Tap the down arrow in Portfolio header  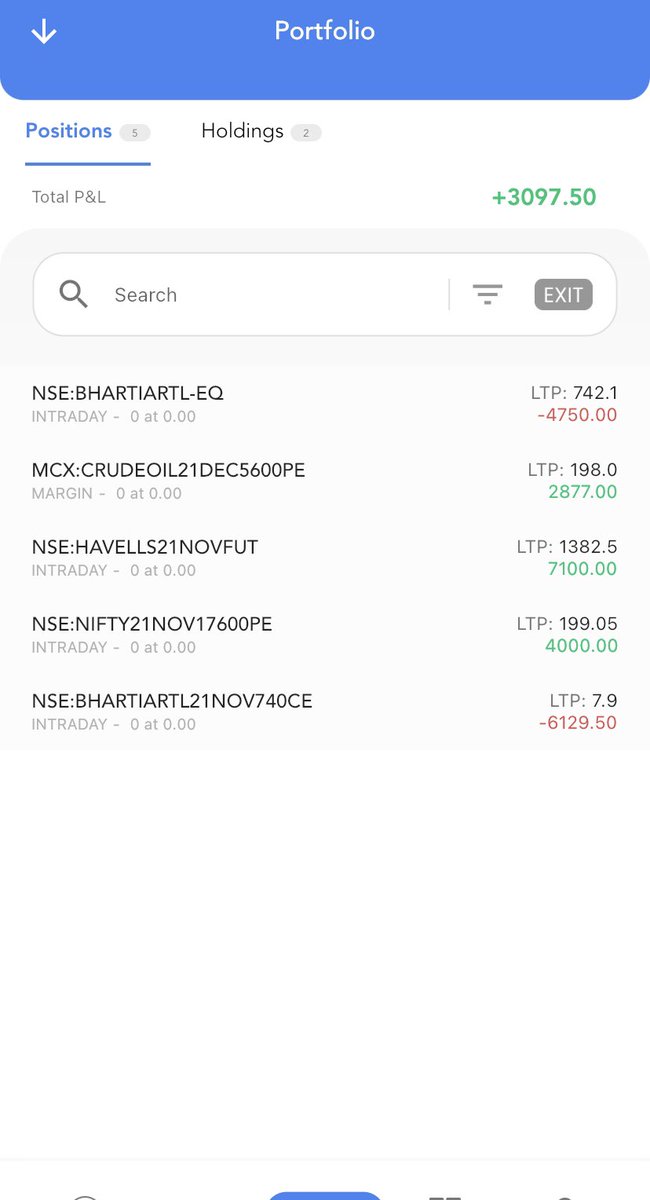pyautogui.click(x=44, y=31)
